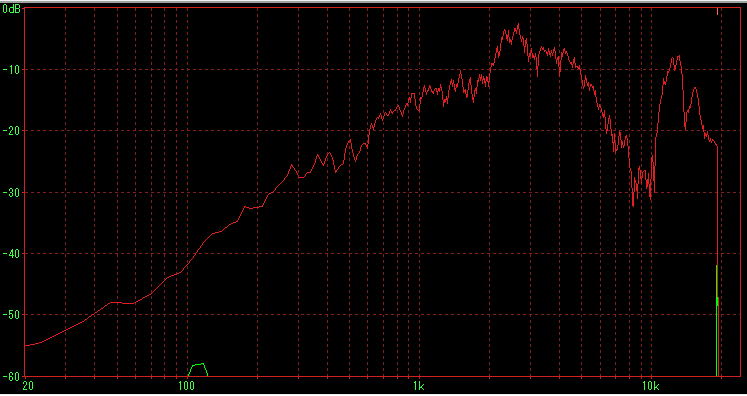Click the -50 dB axis label
Viewport: 747px width, 396px height.
[12, 315]
